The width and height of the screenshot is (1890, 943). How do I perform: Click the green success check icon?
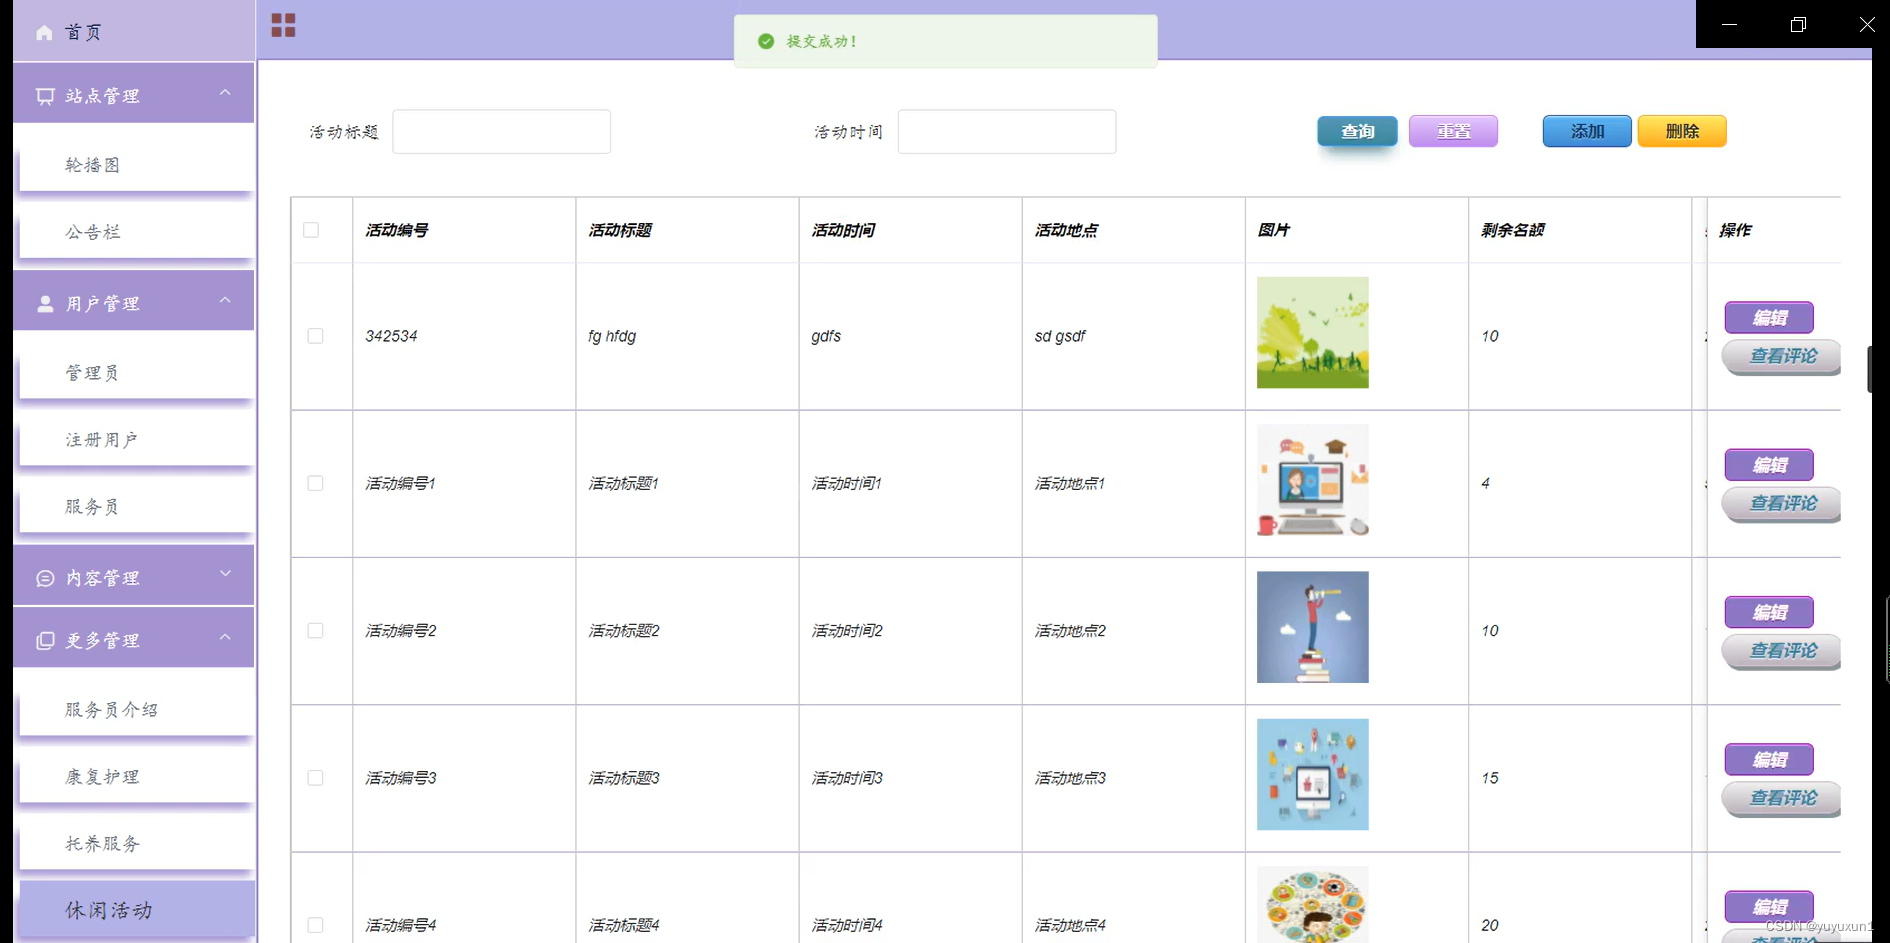[766, 41]
